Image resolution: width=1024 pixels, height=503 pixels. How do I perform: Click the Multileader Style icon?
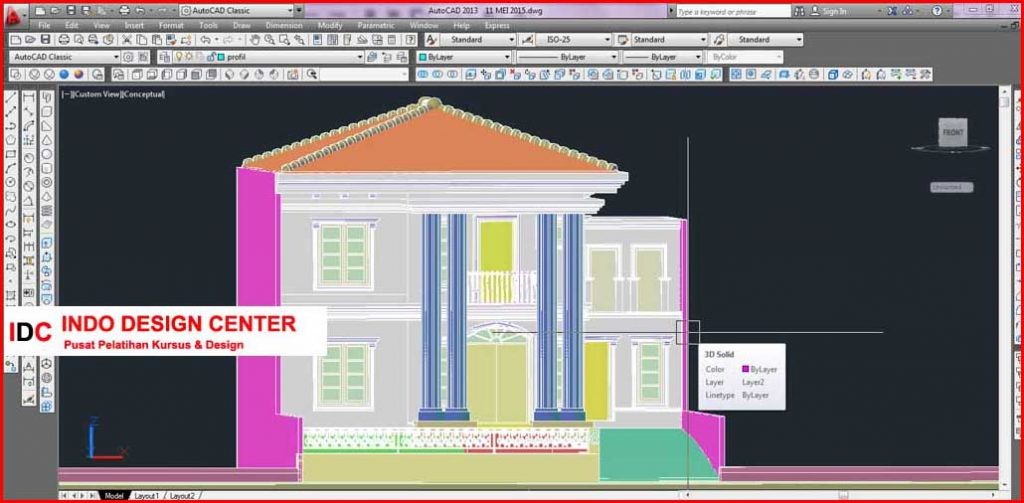click(718, 40)
